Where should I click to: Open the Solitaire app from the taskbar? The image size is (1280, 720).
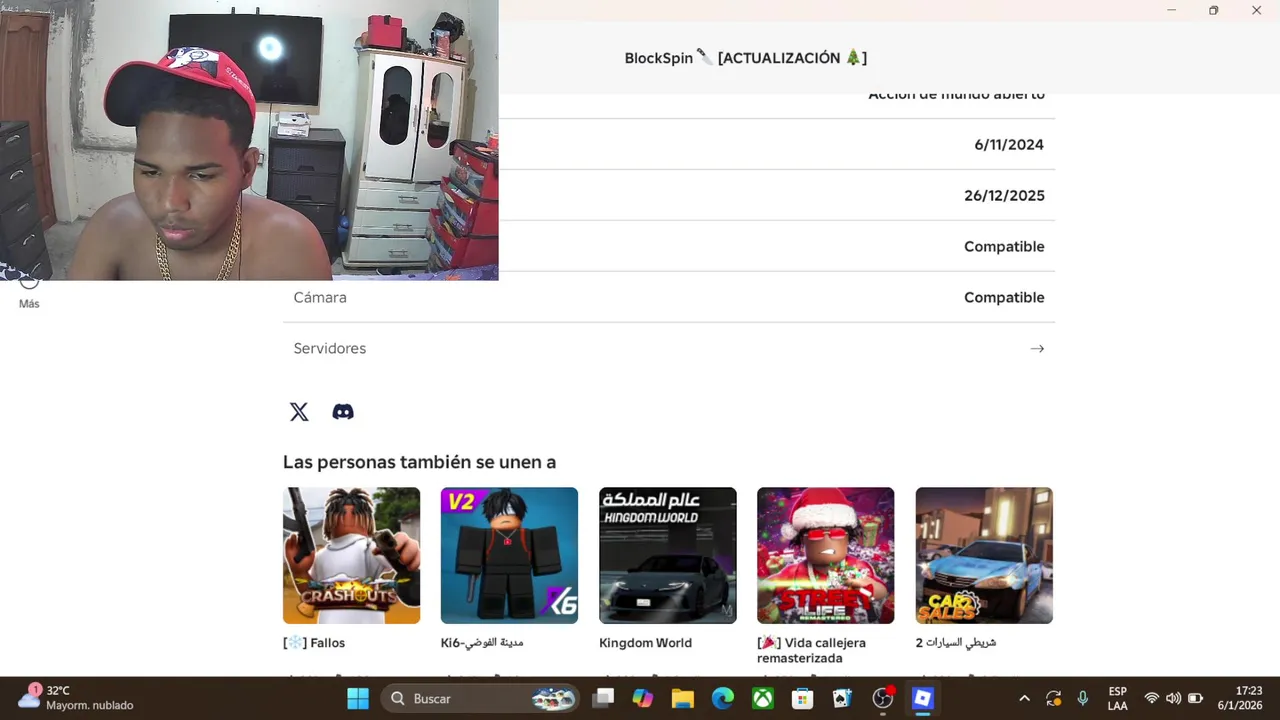tap(843, 698)
